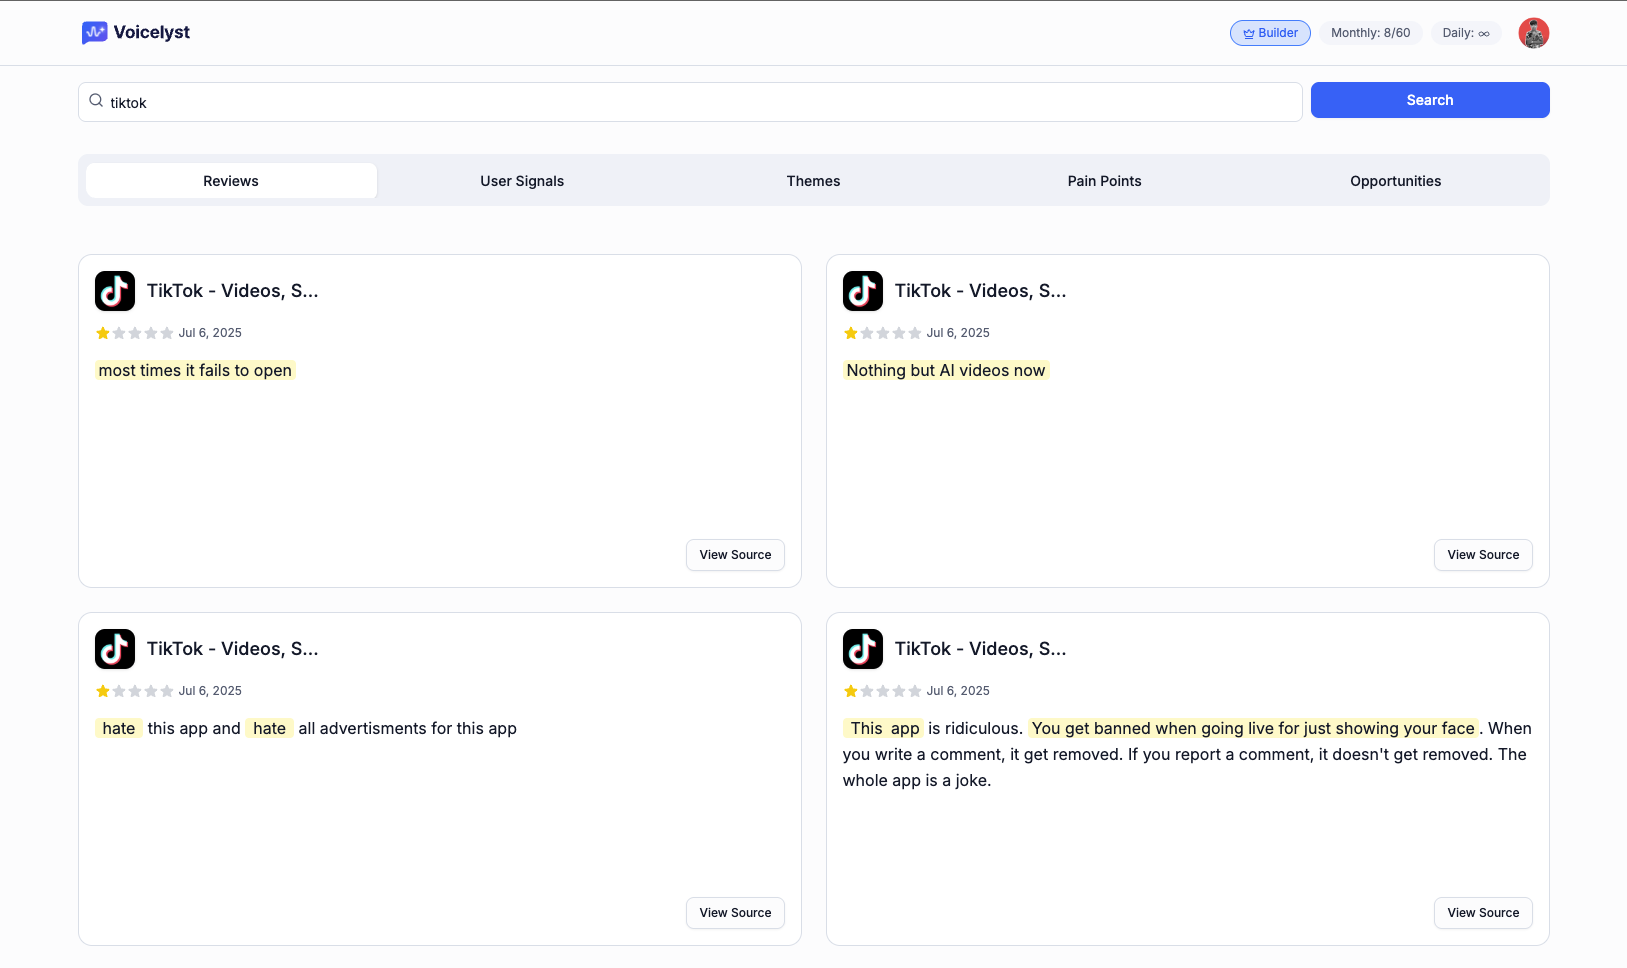Select the Pain Points tab
Image resolution: width=1627 pixels, height=968 pixels.
[x=1104, y=181]
